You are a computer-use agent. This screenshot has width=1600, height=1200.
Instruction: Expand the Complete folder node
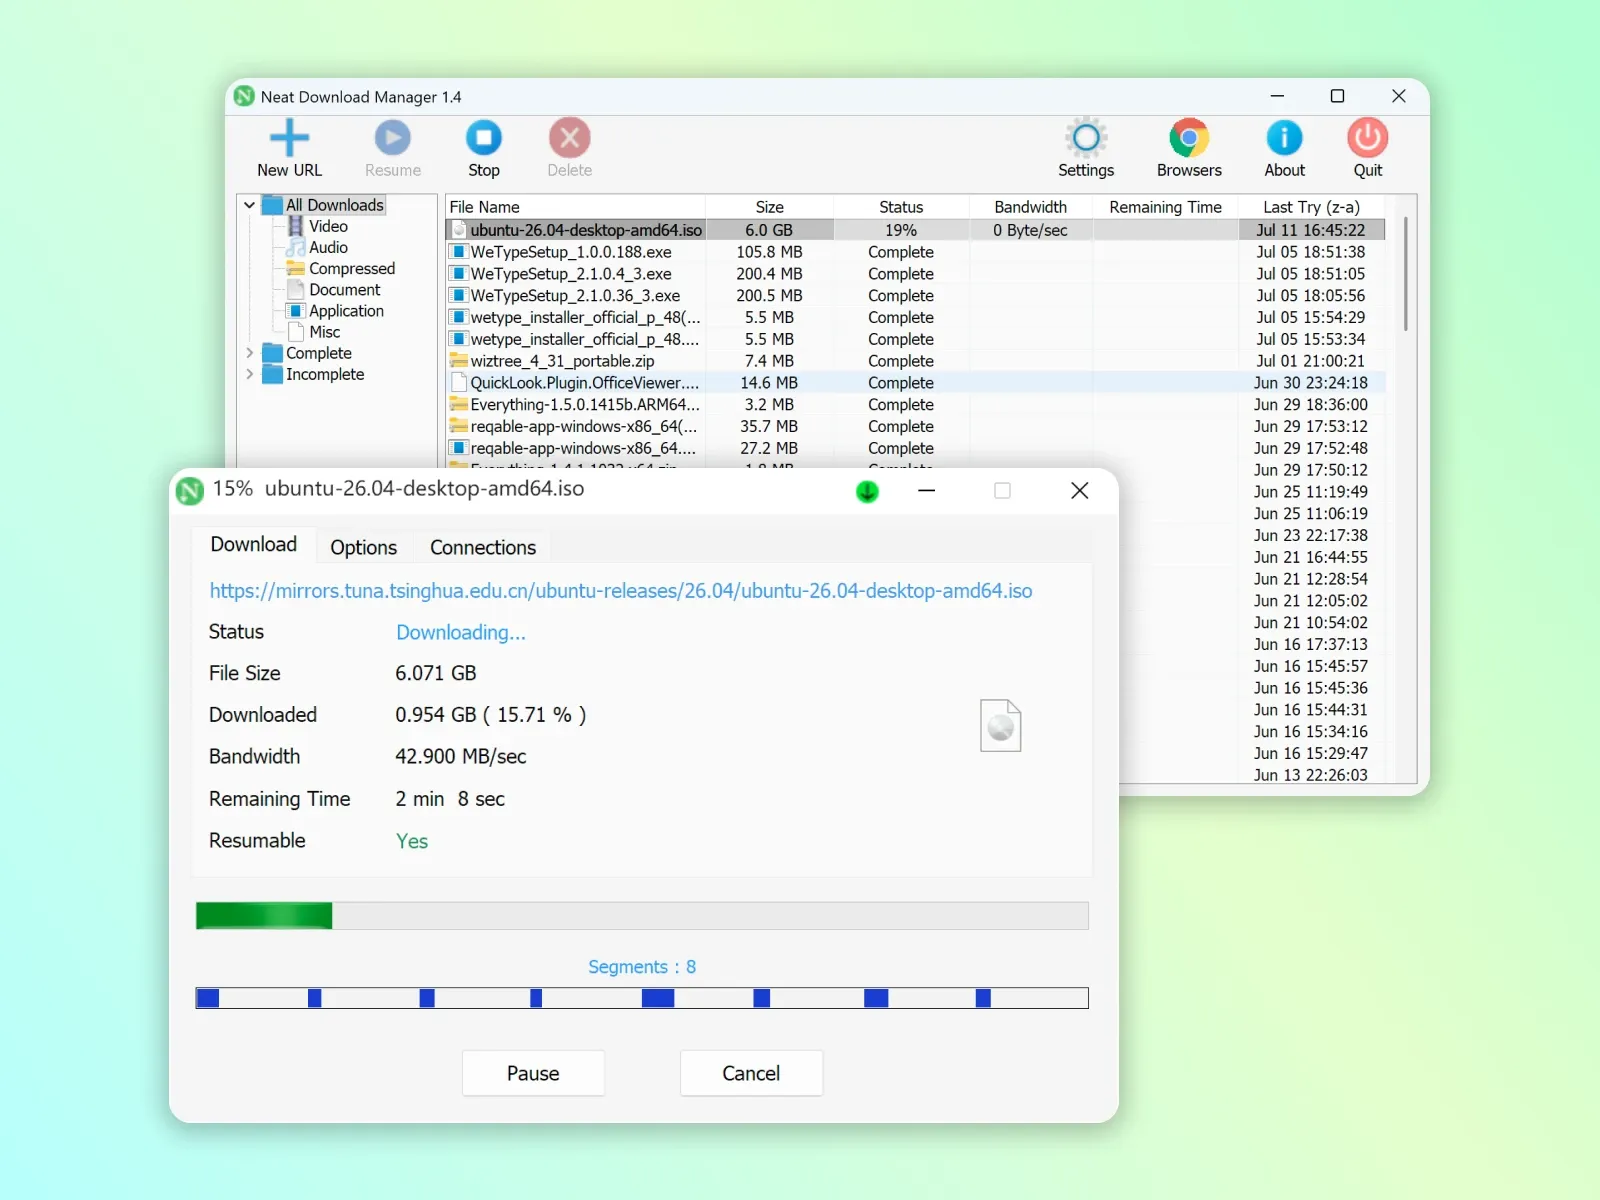point(249,353)
